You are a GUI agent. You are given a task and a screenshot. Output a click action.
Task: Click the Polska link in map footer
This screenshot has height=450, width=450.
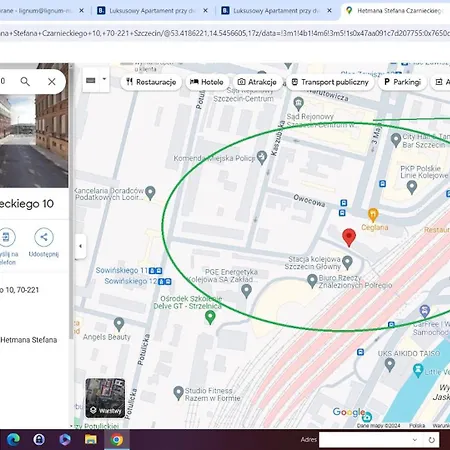(x=417, y=425)
